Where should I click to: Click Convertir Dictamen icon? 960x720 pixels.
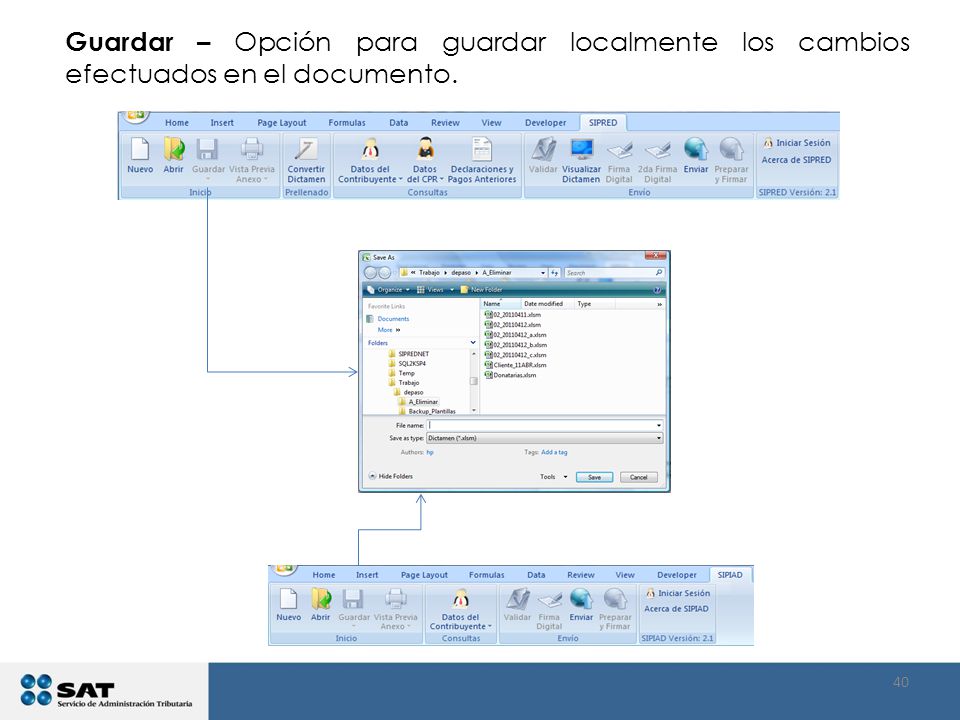(306, 149)
